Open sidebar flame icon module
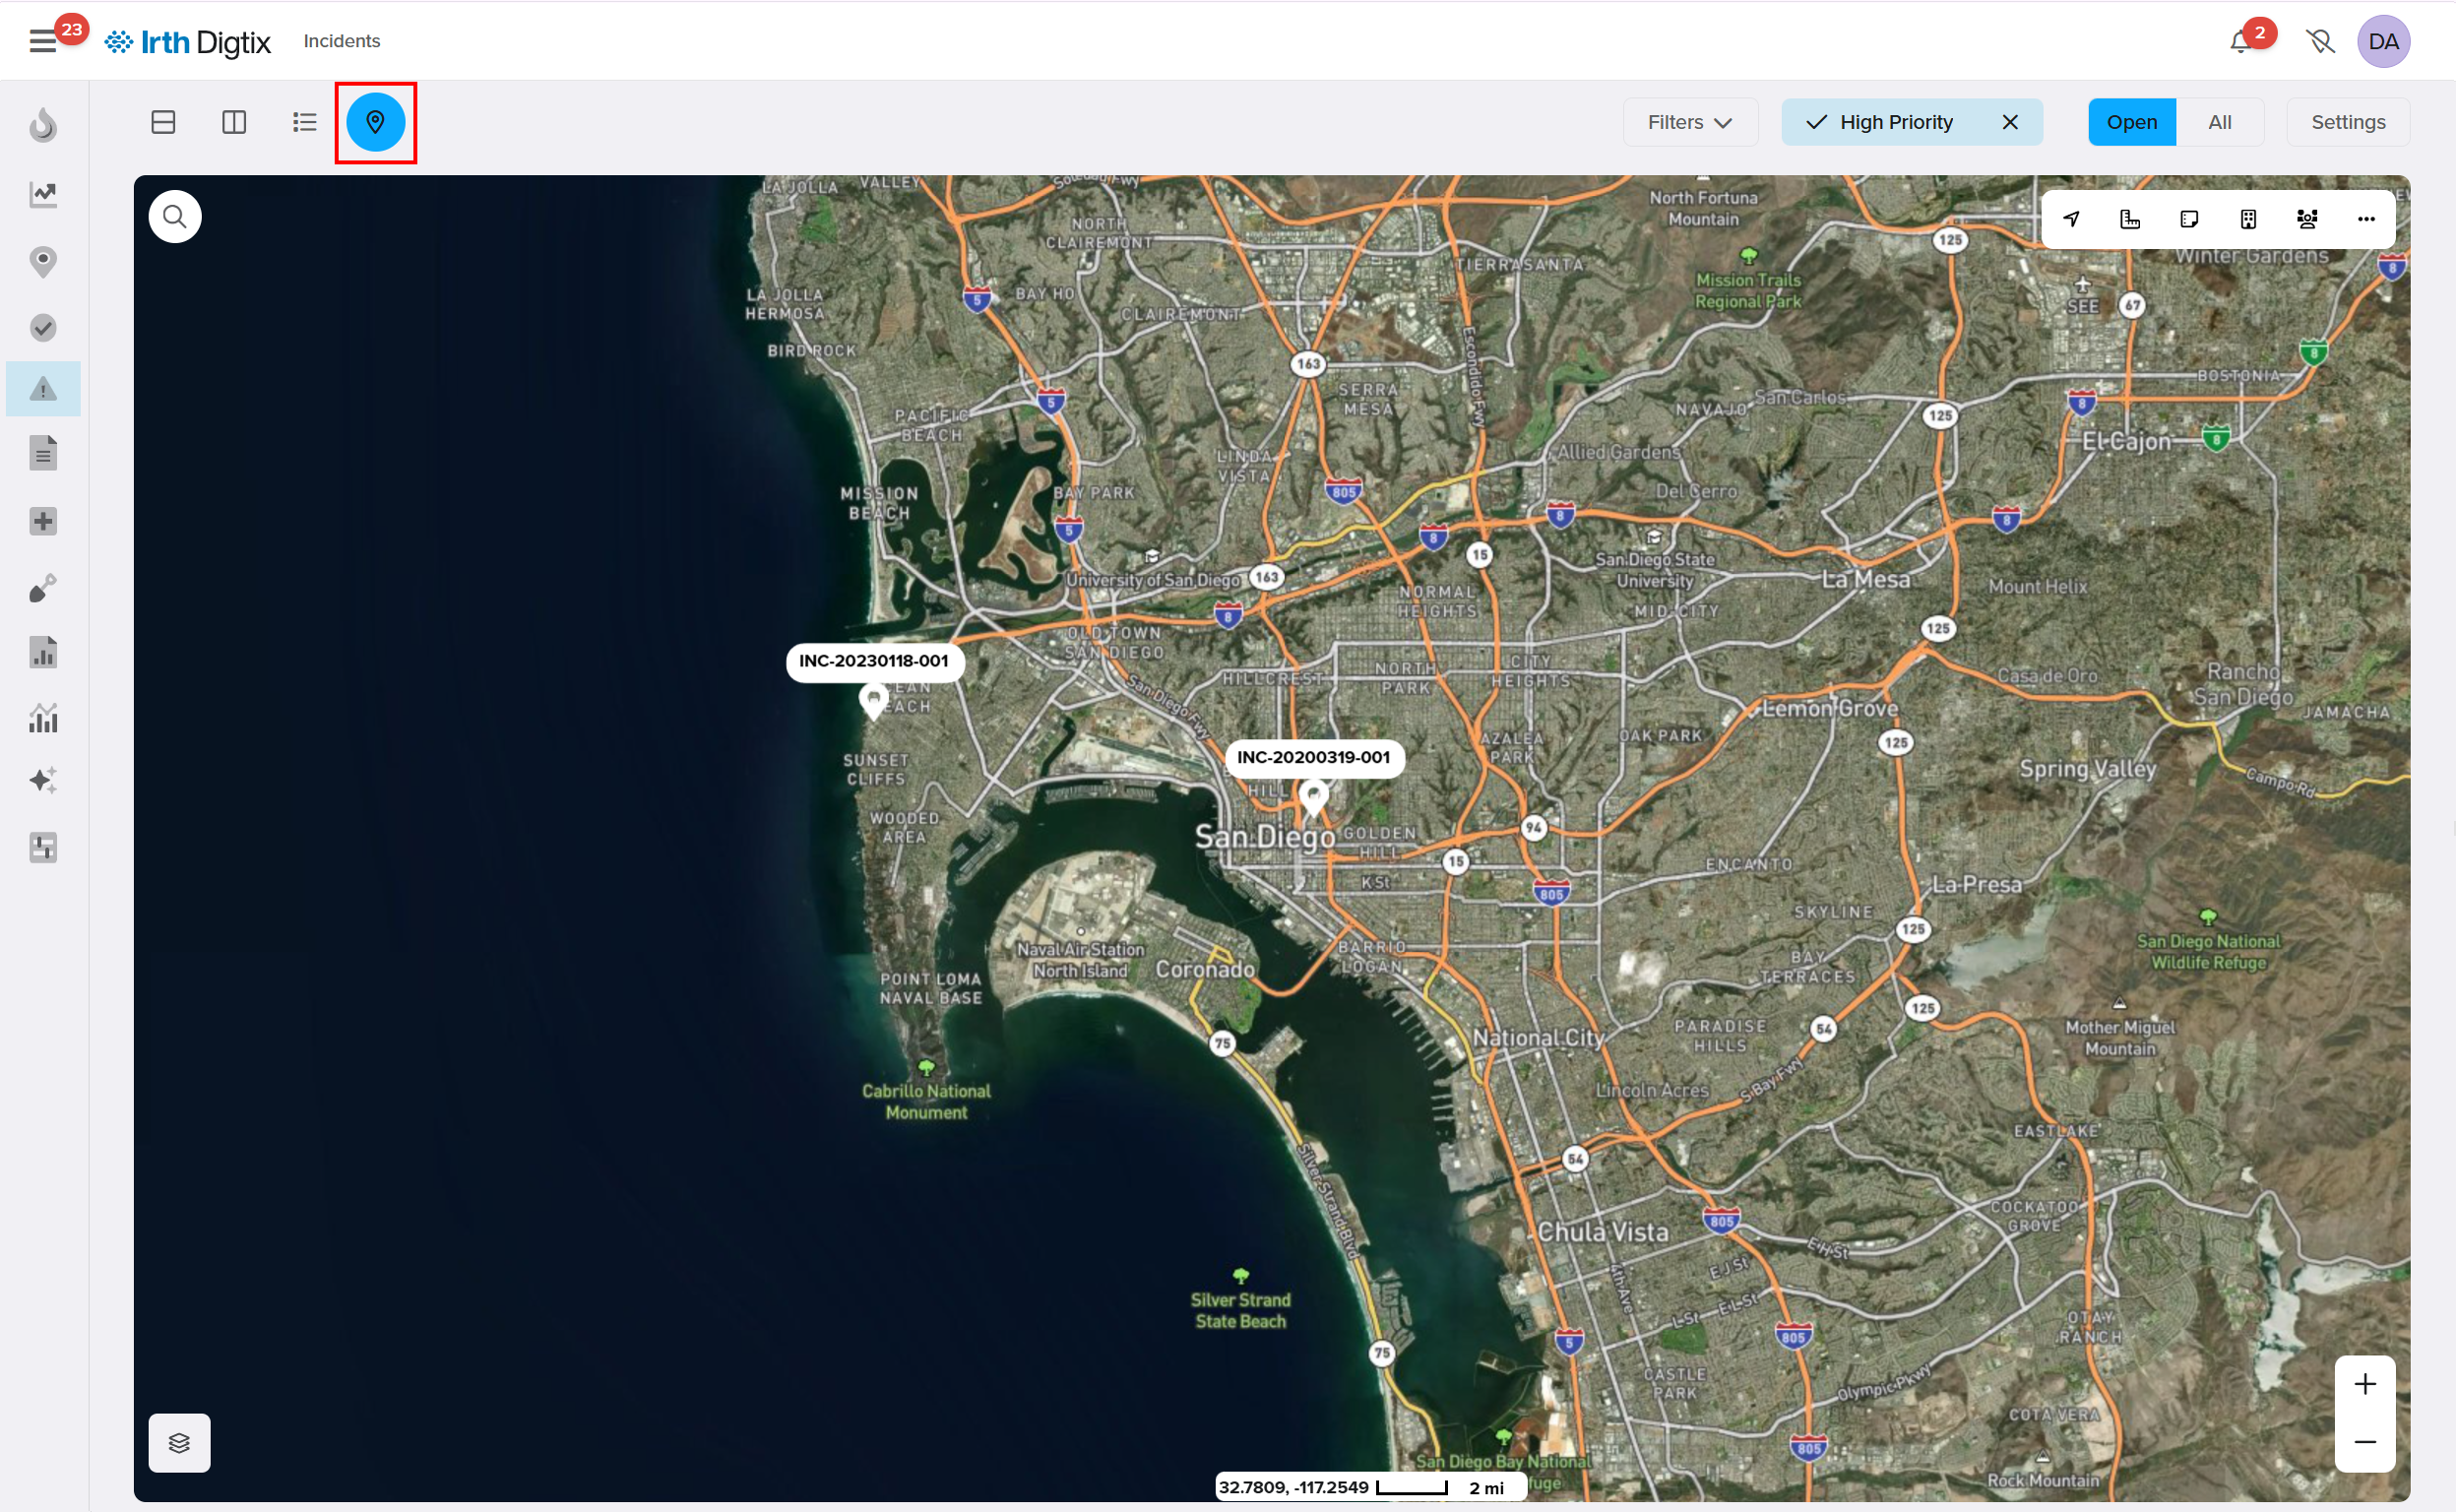This screenshot has height=1512, width=2456. (43, 125)
